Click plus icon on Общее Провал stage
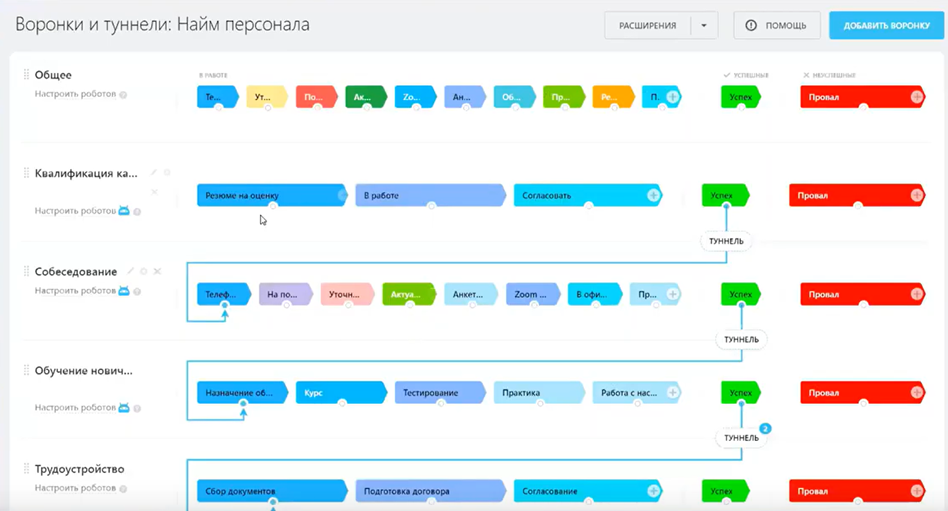Screen dimensions: 948x511 coord(916,98)
